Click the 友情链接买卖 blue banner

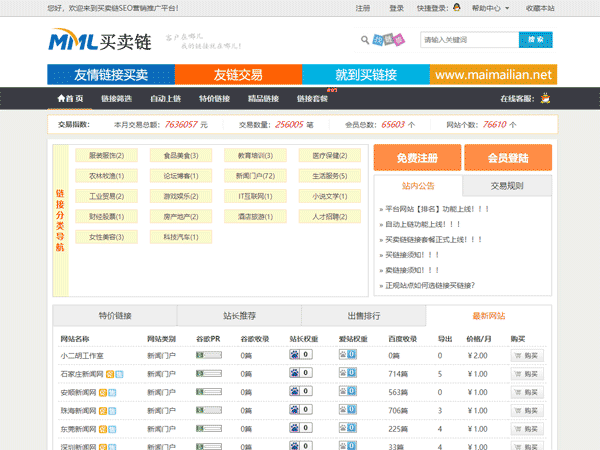point(111,75)
